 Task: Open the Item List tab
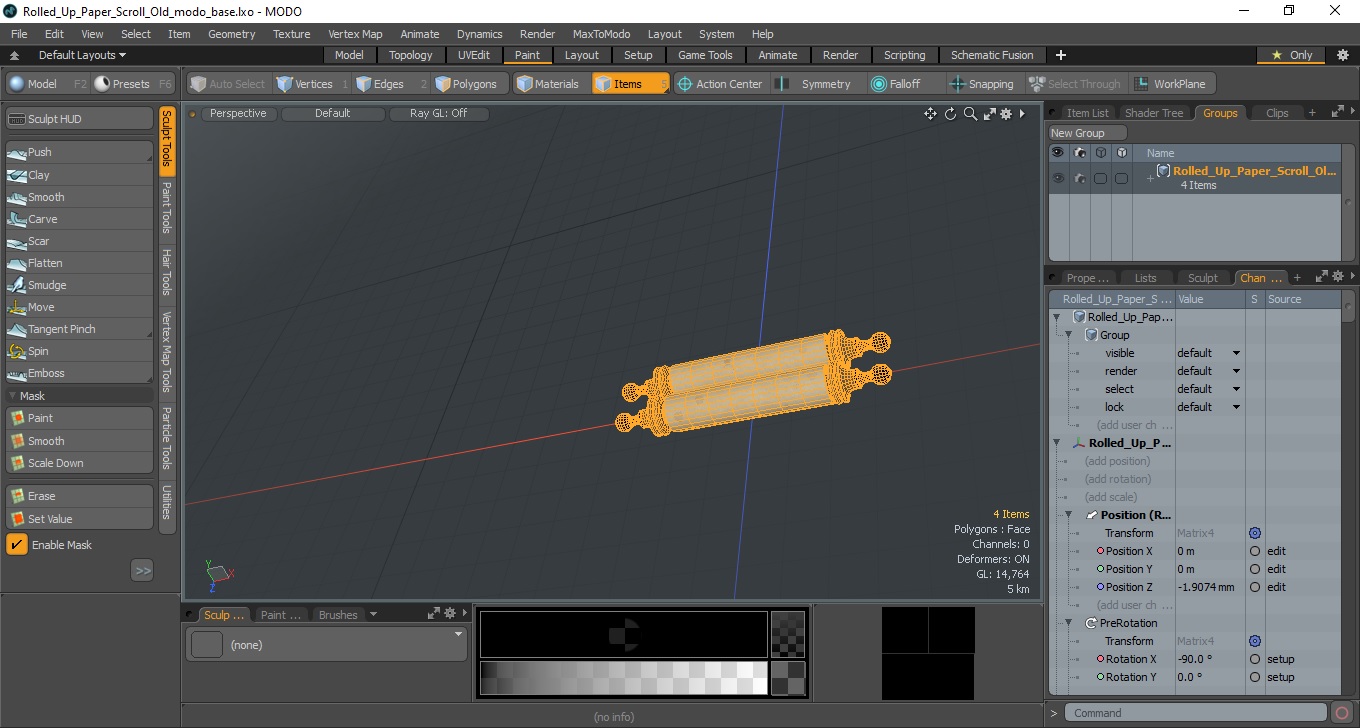(1086, 113)
